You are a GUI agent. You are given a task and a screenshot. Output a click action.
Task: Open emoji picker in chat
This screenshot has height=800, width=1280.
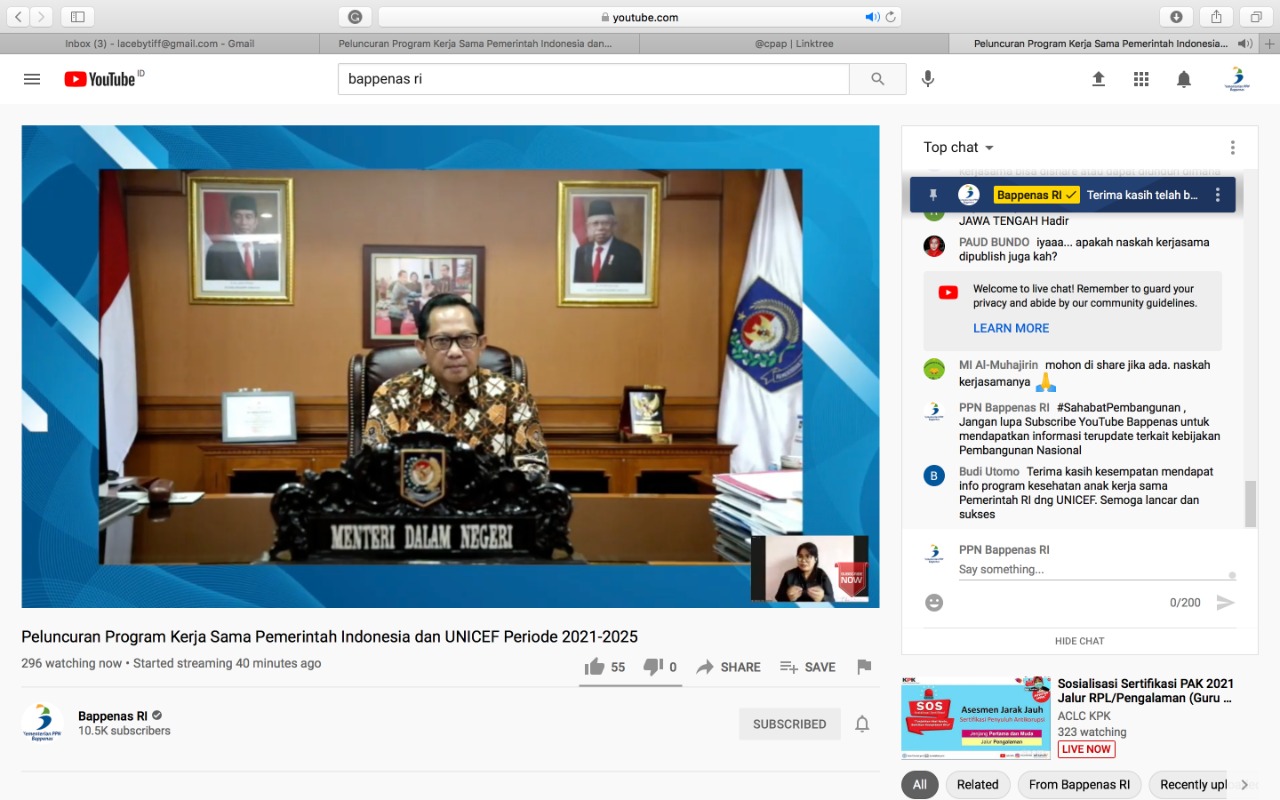[934, 603]
